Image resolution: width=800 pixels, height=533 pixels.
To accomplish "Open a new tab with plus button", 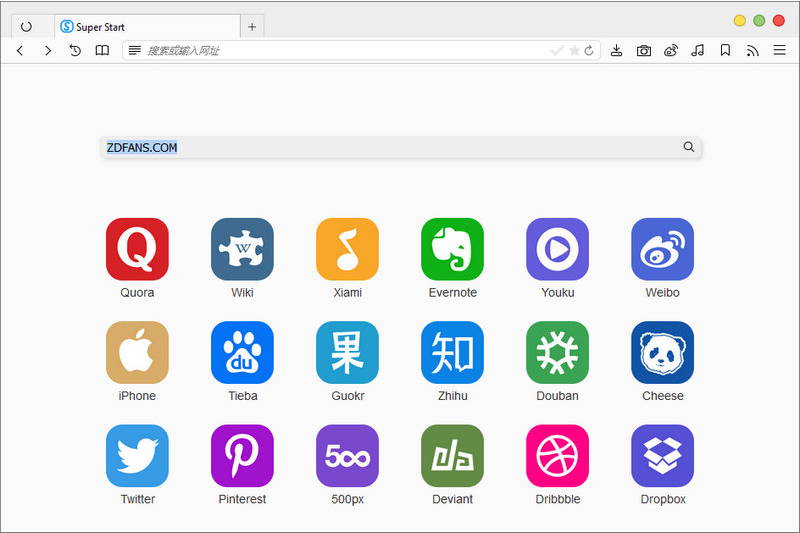I will pos(252,27).
